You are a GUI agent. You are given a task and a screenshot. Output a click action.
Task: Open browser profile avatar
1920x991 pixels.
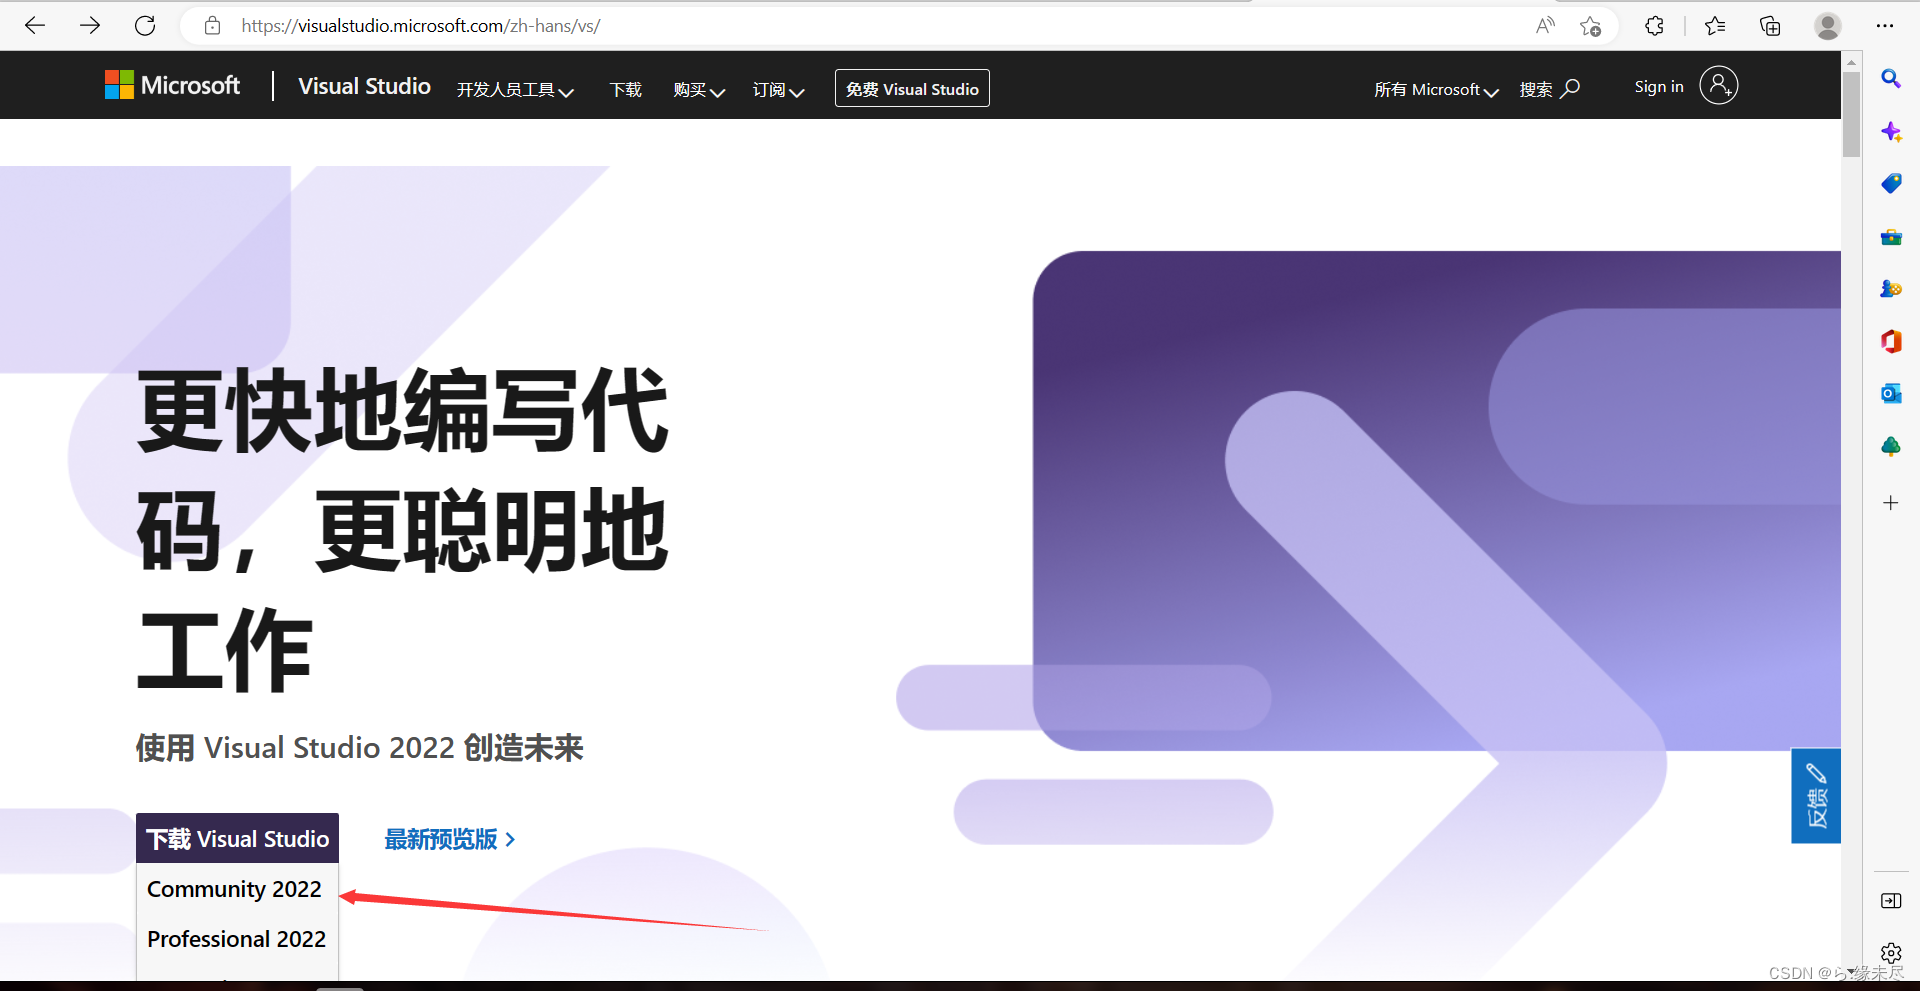coord(1828,26)
